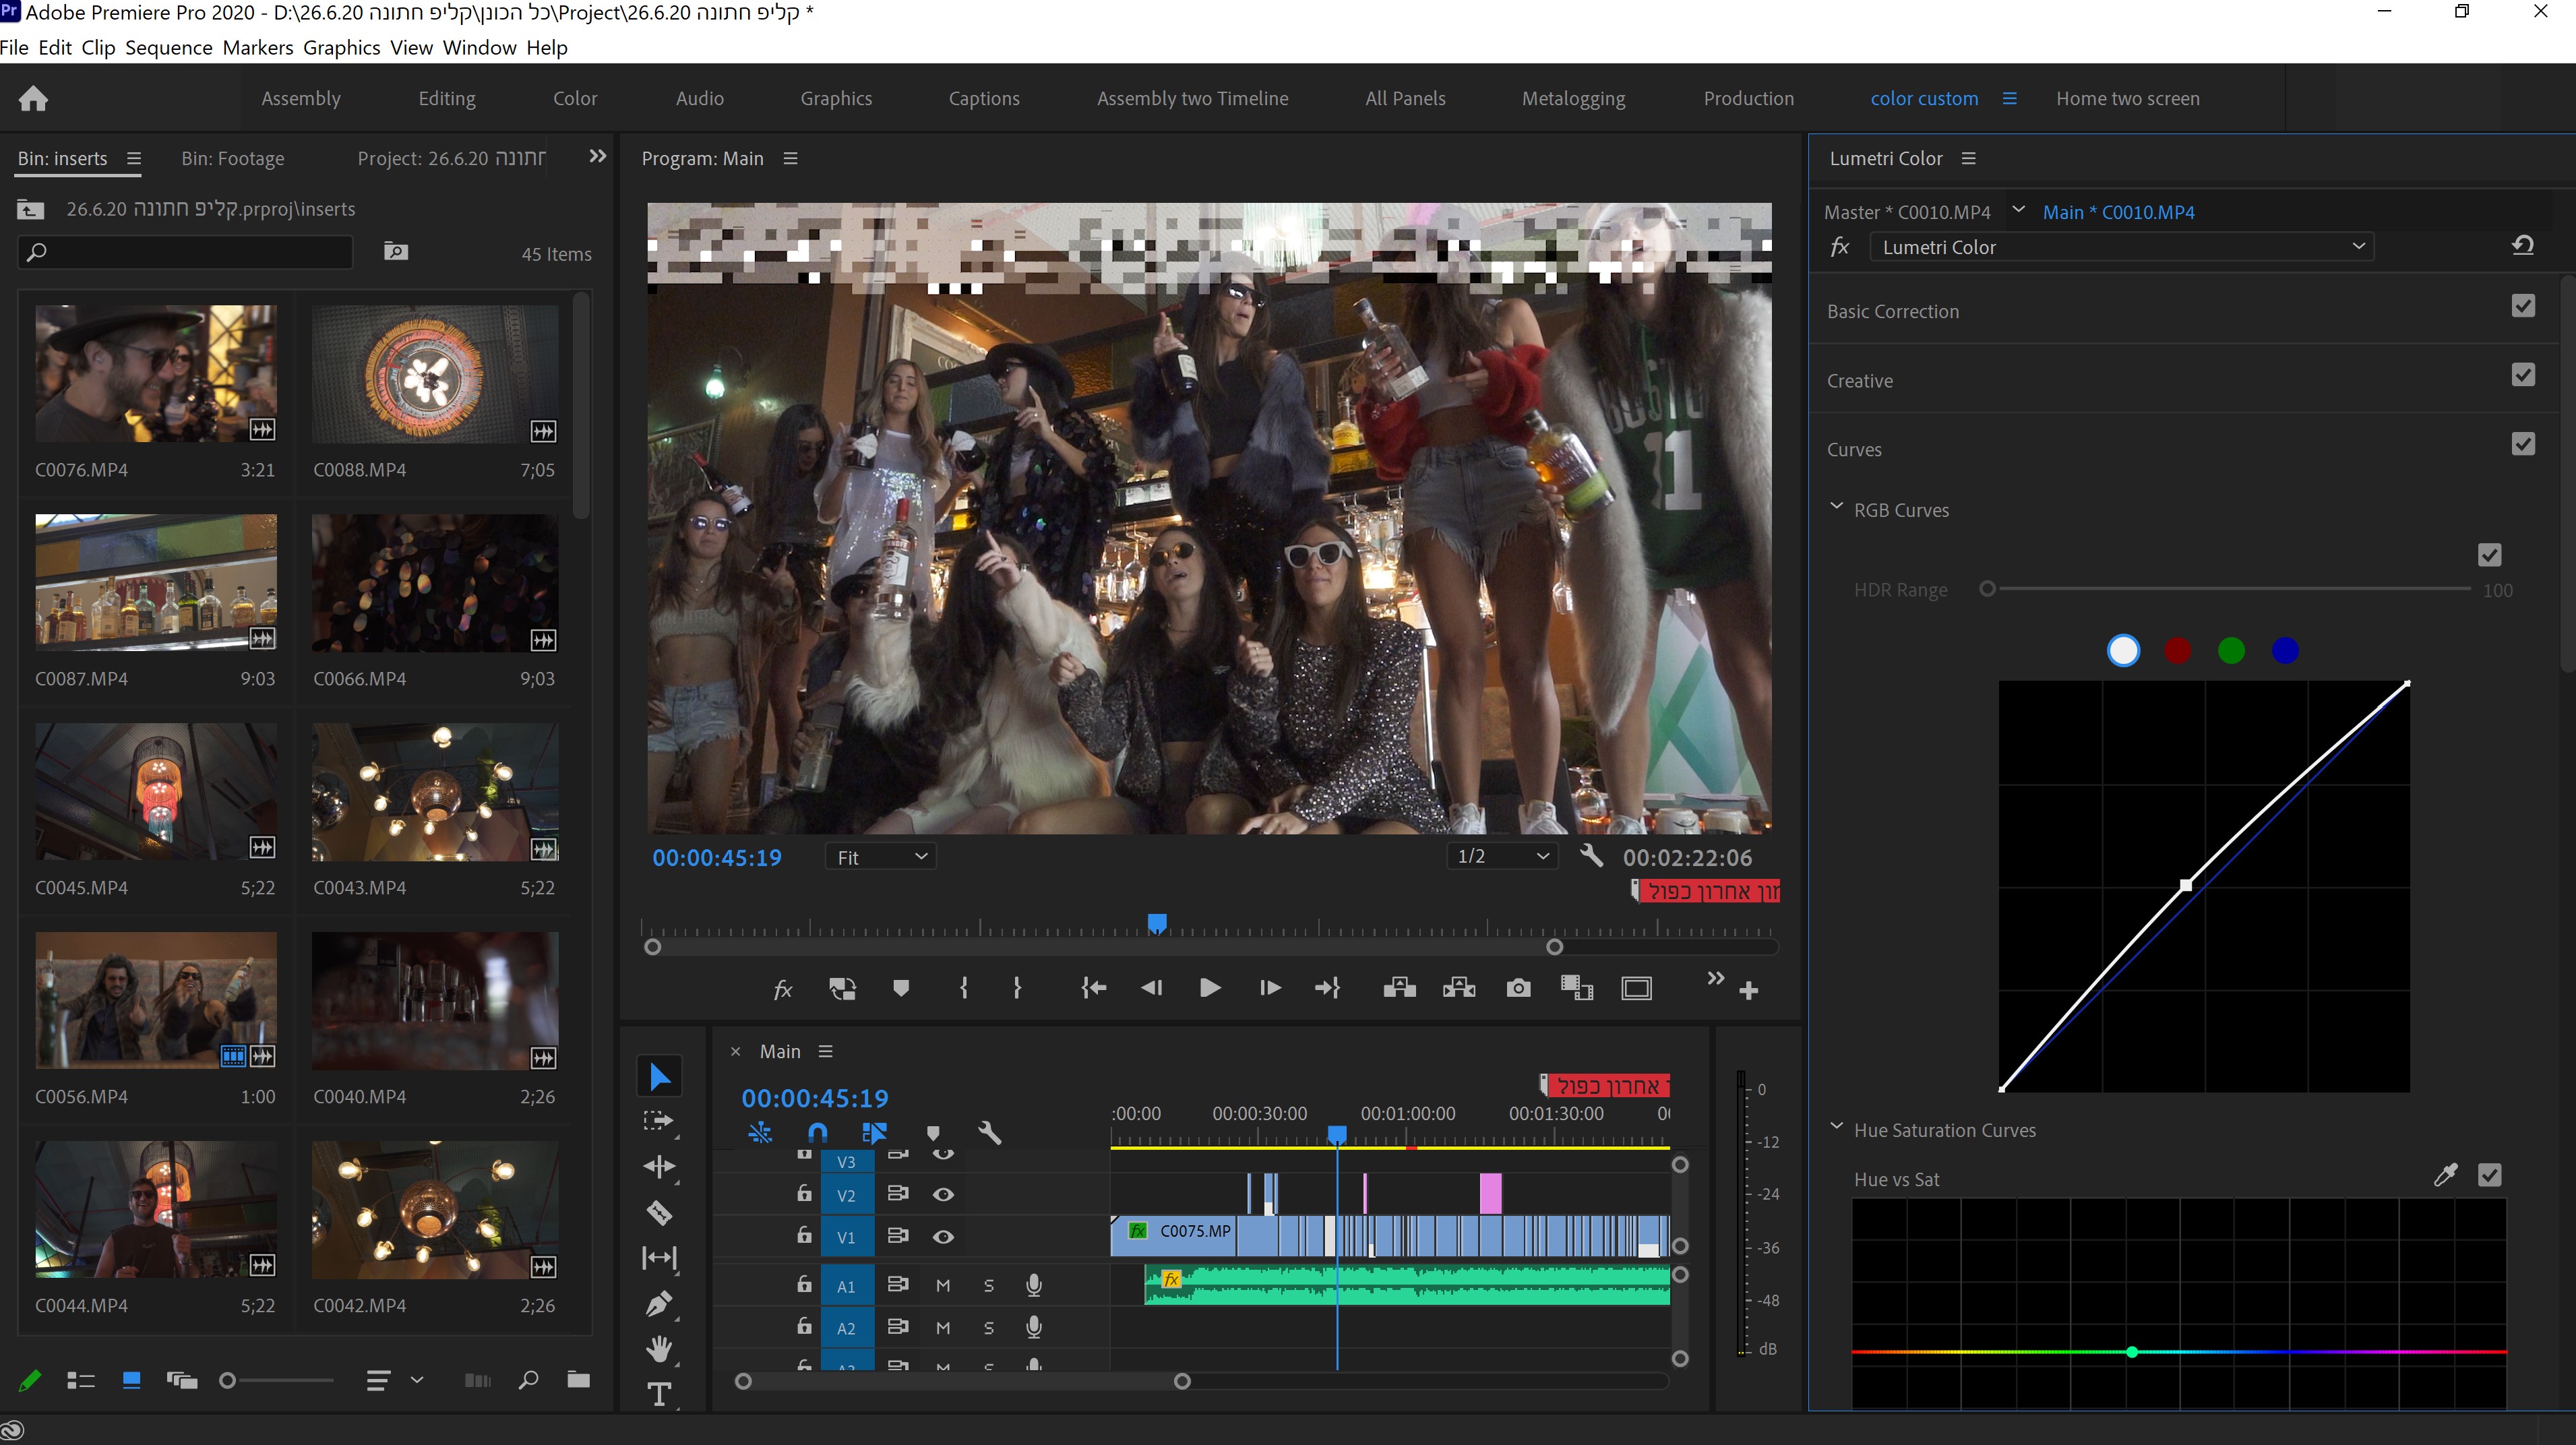Viewport: 2576px width, 1445px height.
Task: Collapse the RGB Curves section
Action: coord(1836,508)
